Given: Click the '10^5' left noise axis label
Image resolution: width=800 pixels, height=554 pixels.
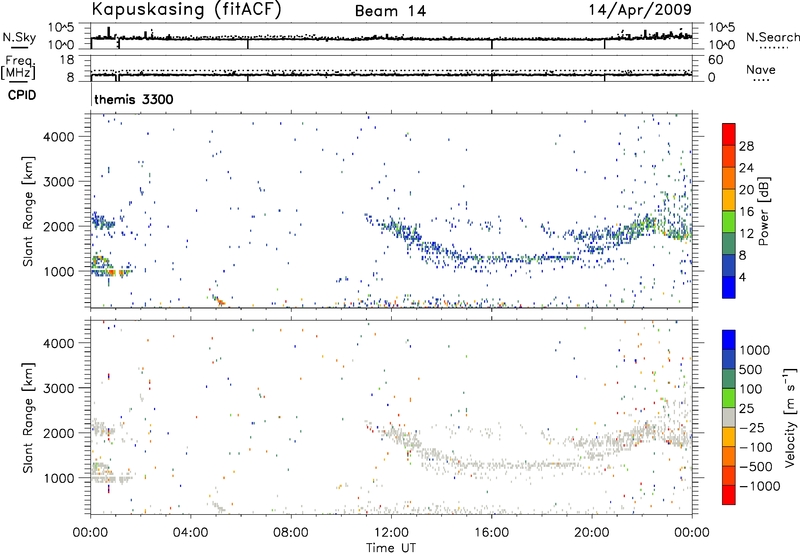Looking at the screenshot, I should click(61, 27).
